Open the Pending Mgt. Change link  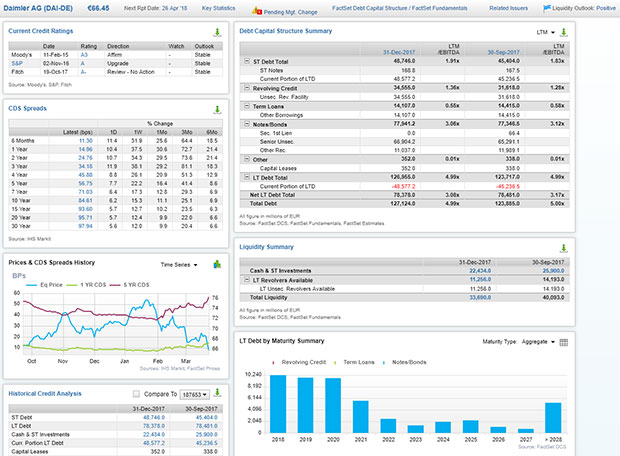pyautogui.click(x=291, y=12)
